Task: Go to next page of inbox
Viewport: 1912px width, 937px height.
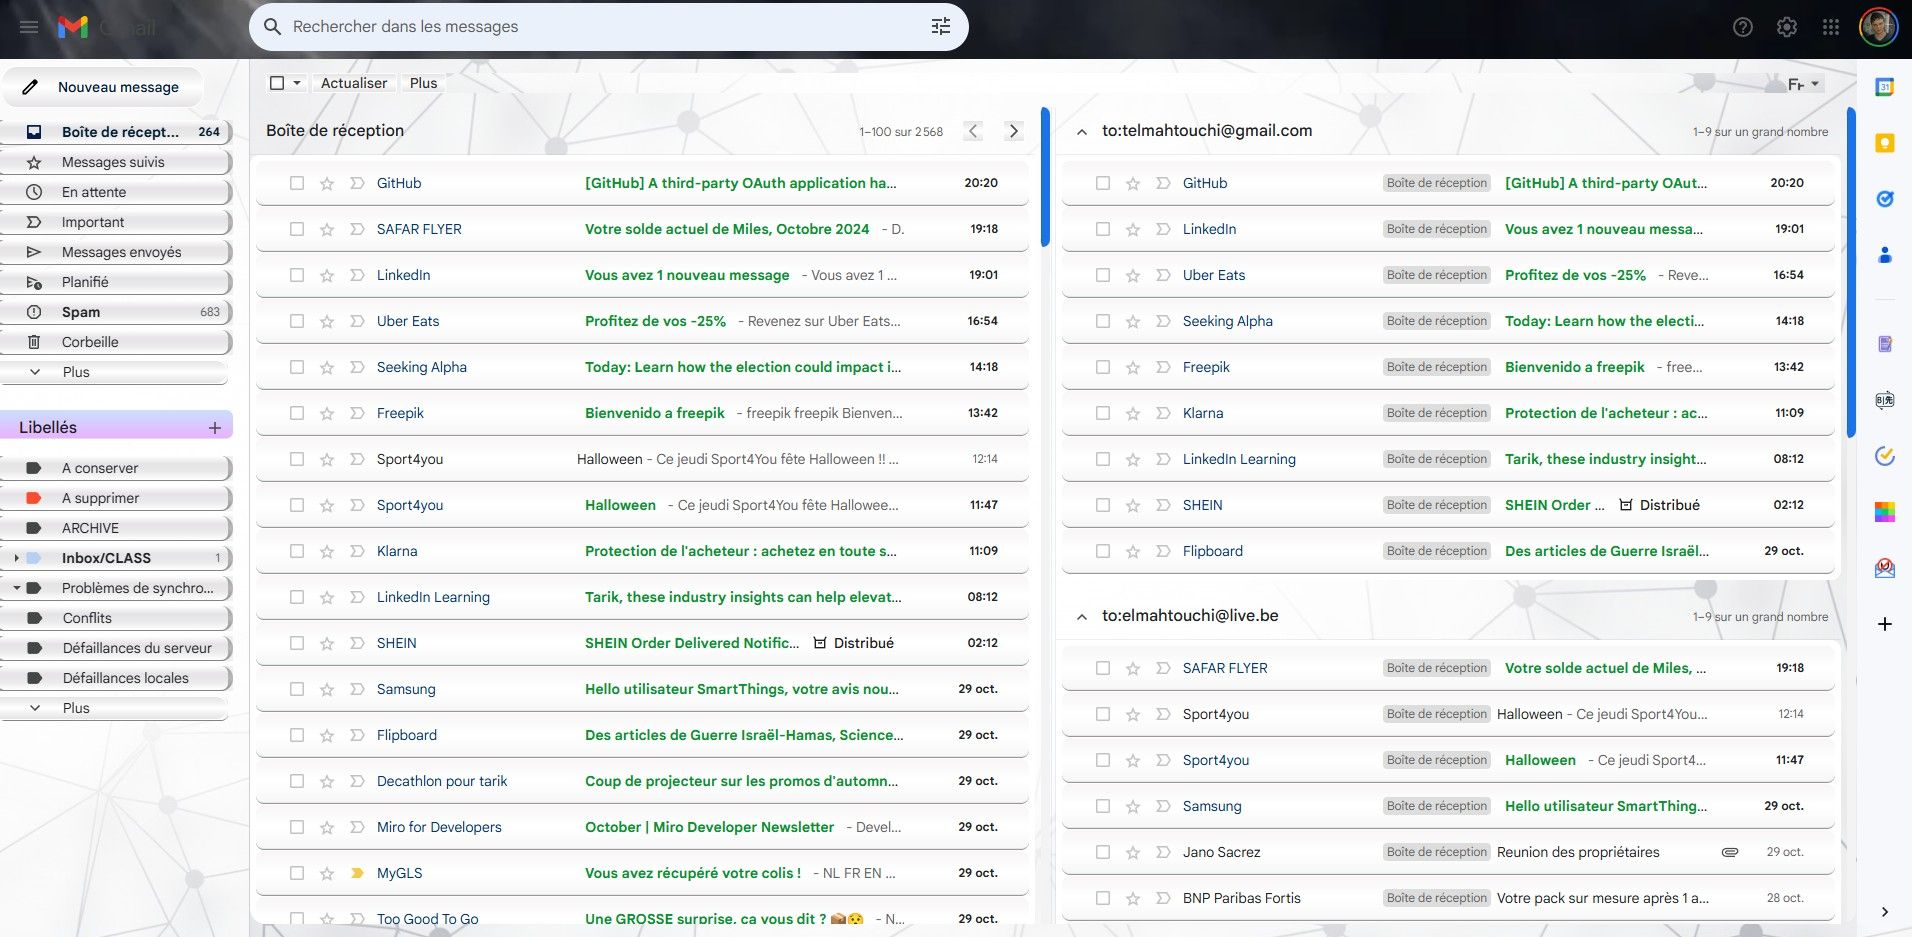Action: (1014, 131)
